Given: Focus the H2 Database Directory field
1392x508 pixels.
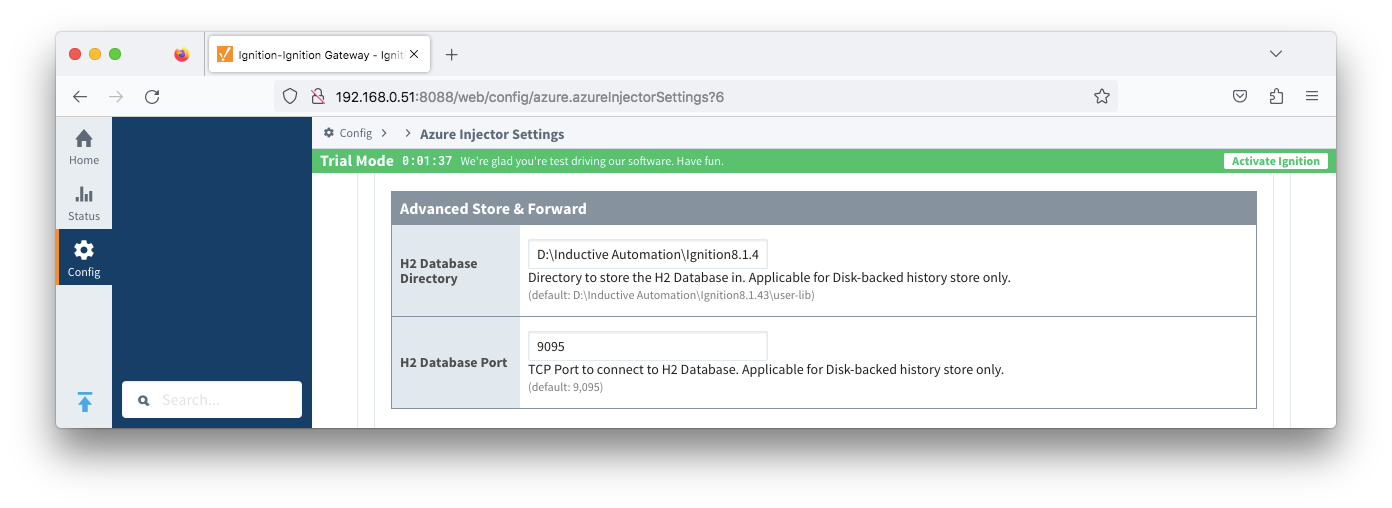Looking at the screenshot, I should coord(647,254).
